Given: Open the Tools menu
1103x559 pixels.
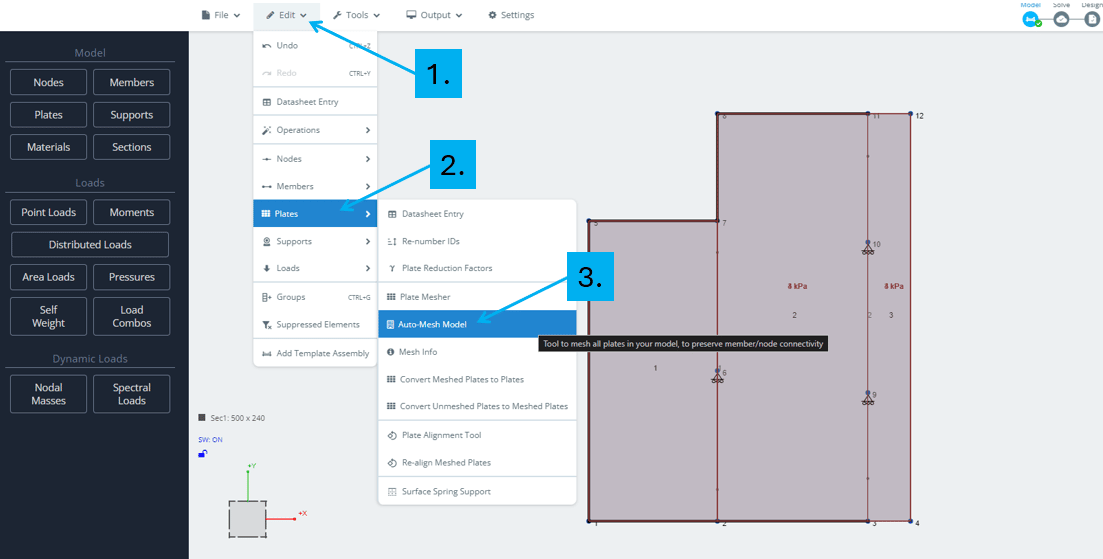Looking at the screenshot, I should [356, 15].
